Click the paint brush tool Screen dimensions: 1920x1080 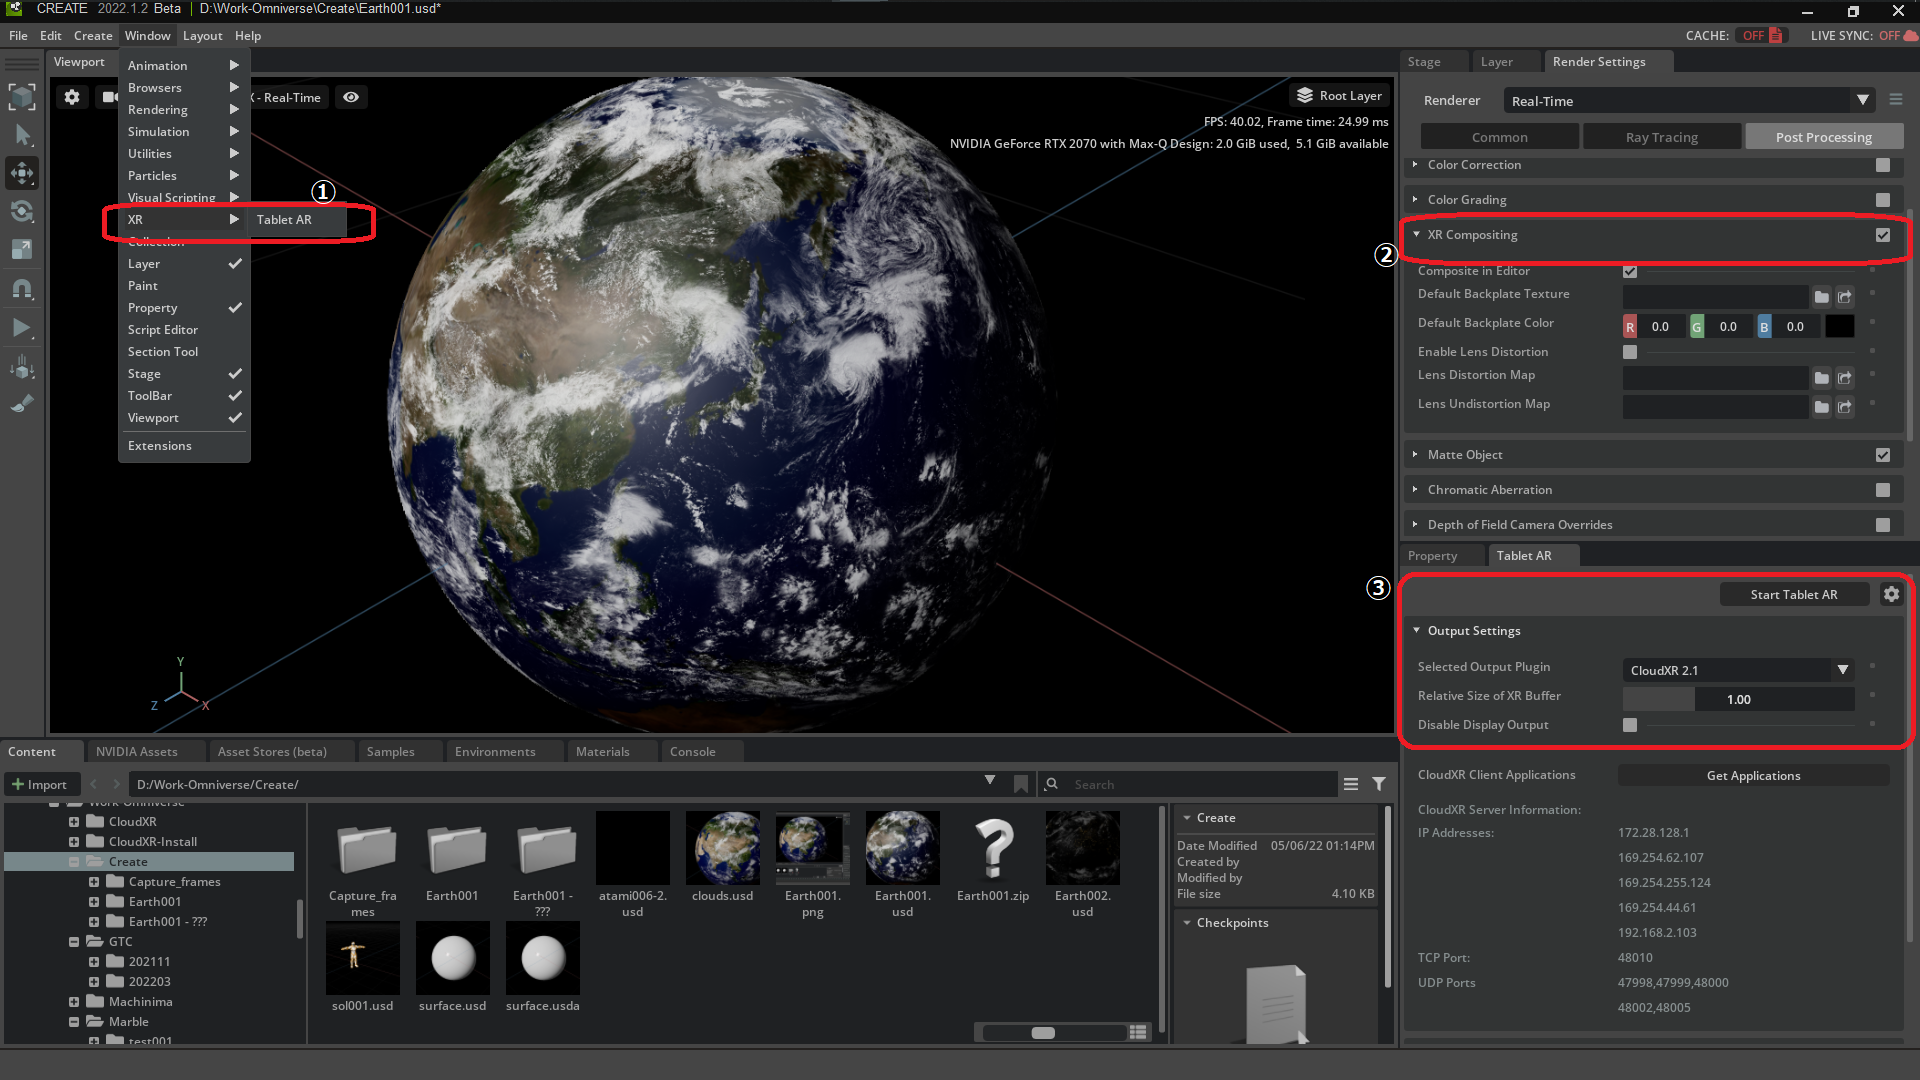point(22,405)
